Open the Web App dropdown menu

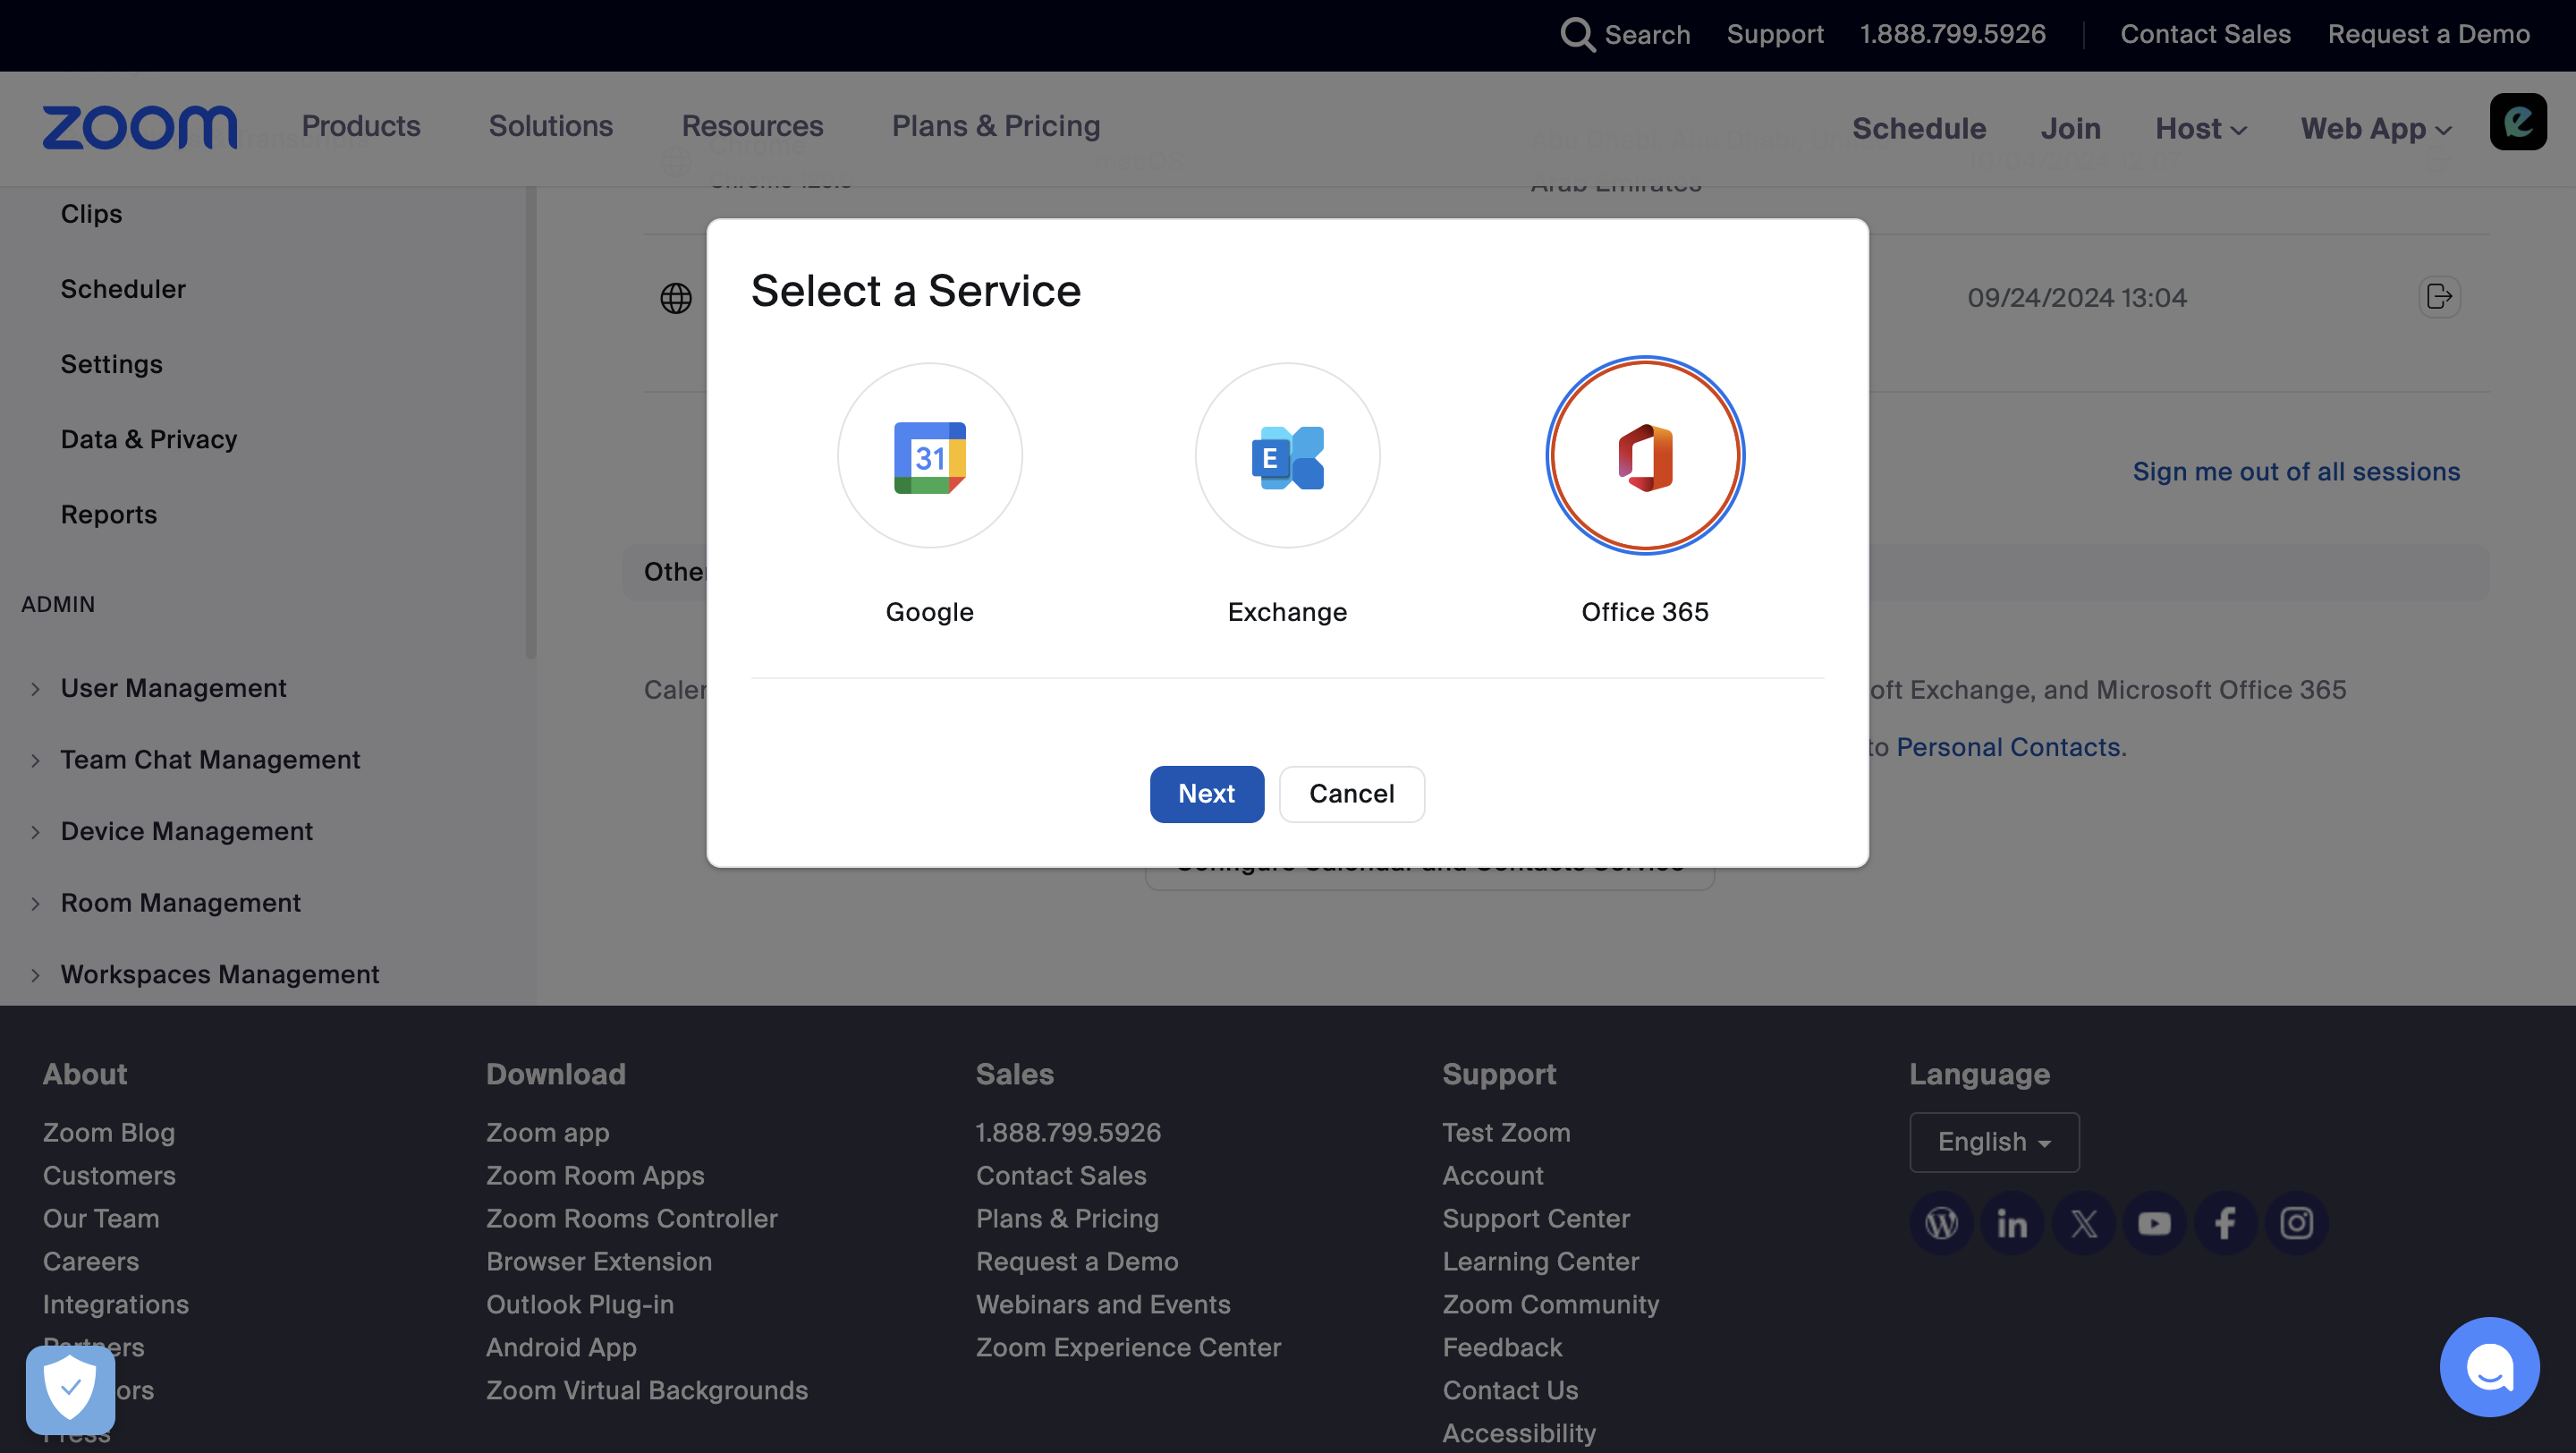coord(2375,128)
